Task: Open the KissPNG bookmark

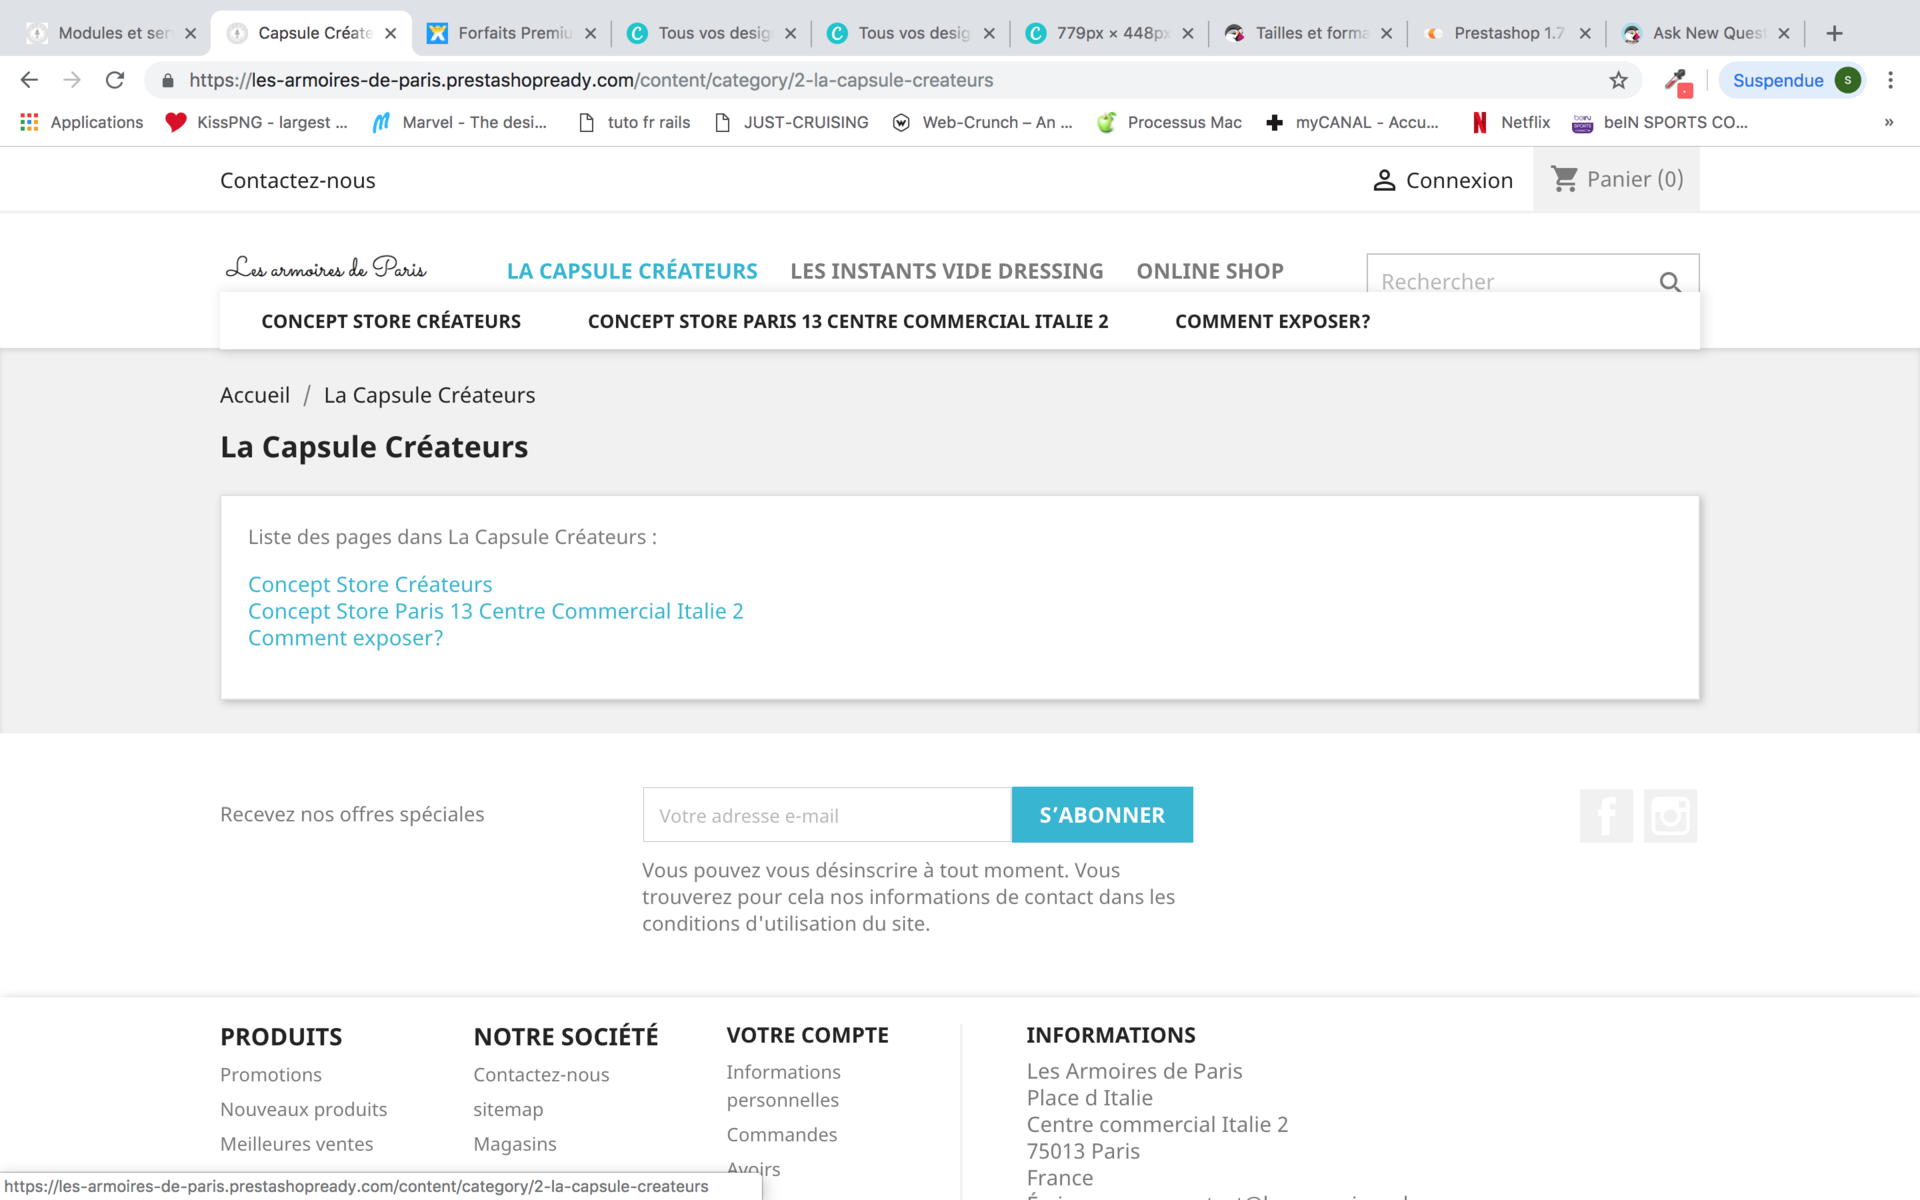Action: 257,122
